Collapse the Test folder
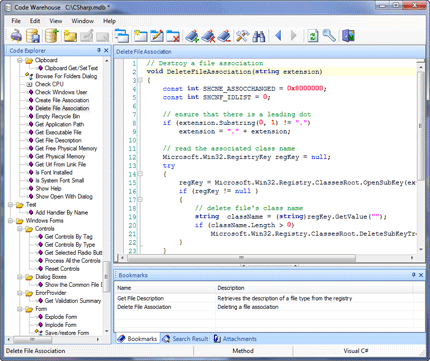This screenshot has width=430, height=361. click(10, 205)
